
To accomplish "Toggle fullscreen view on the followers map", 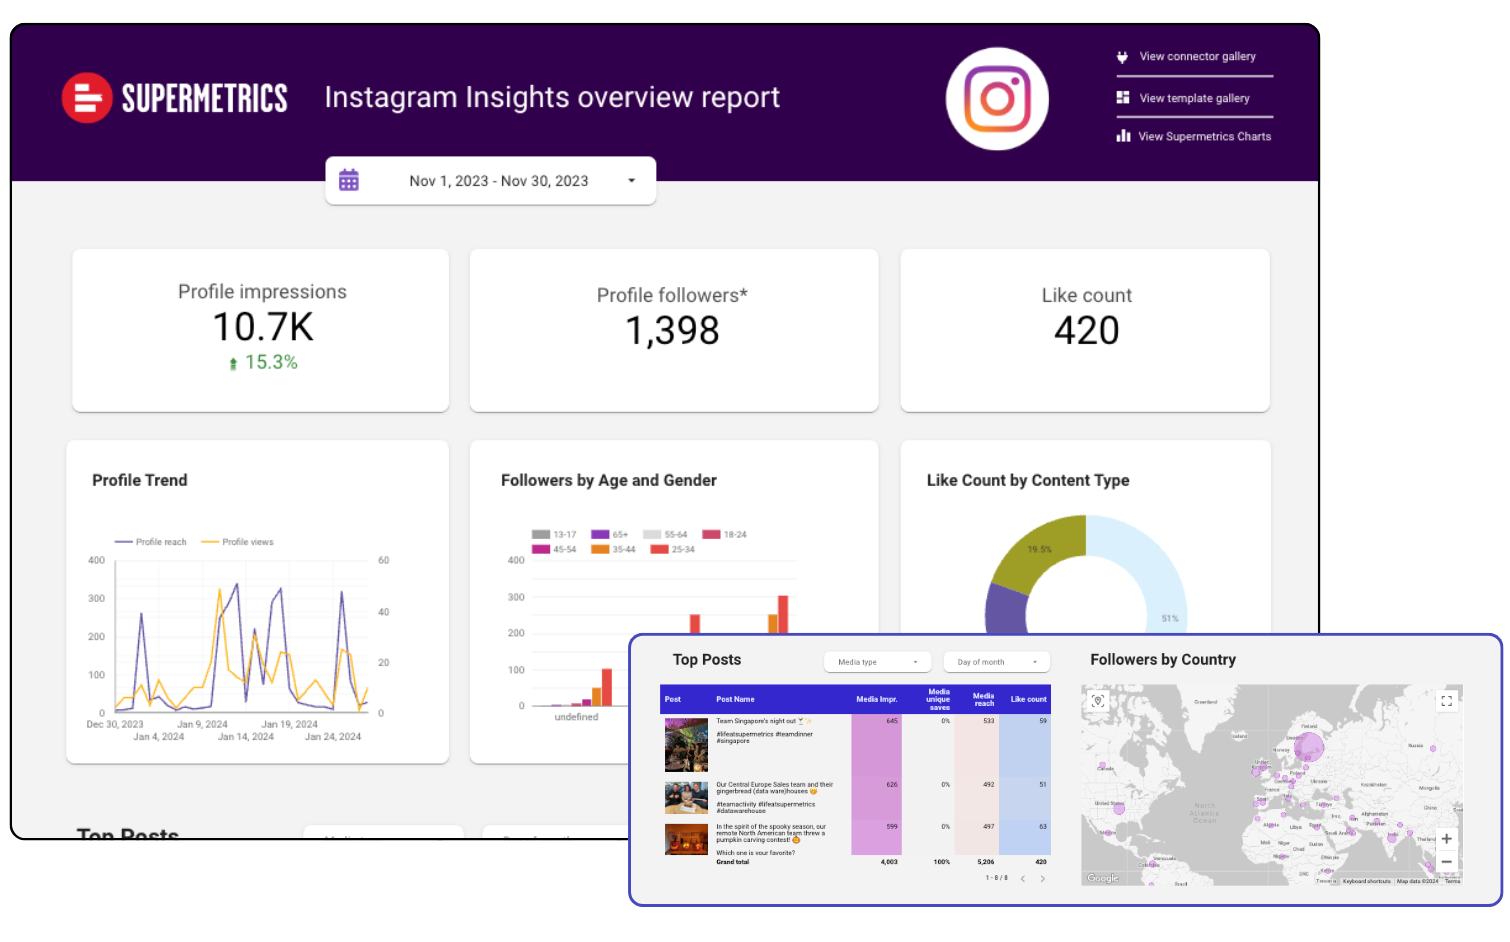I will point(1446,701).
